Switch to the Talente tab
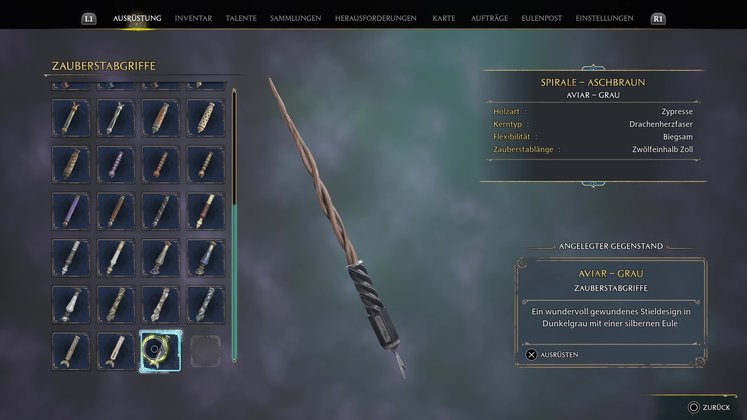 coord(241,18)
